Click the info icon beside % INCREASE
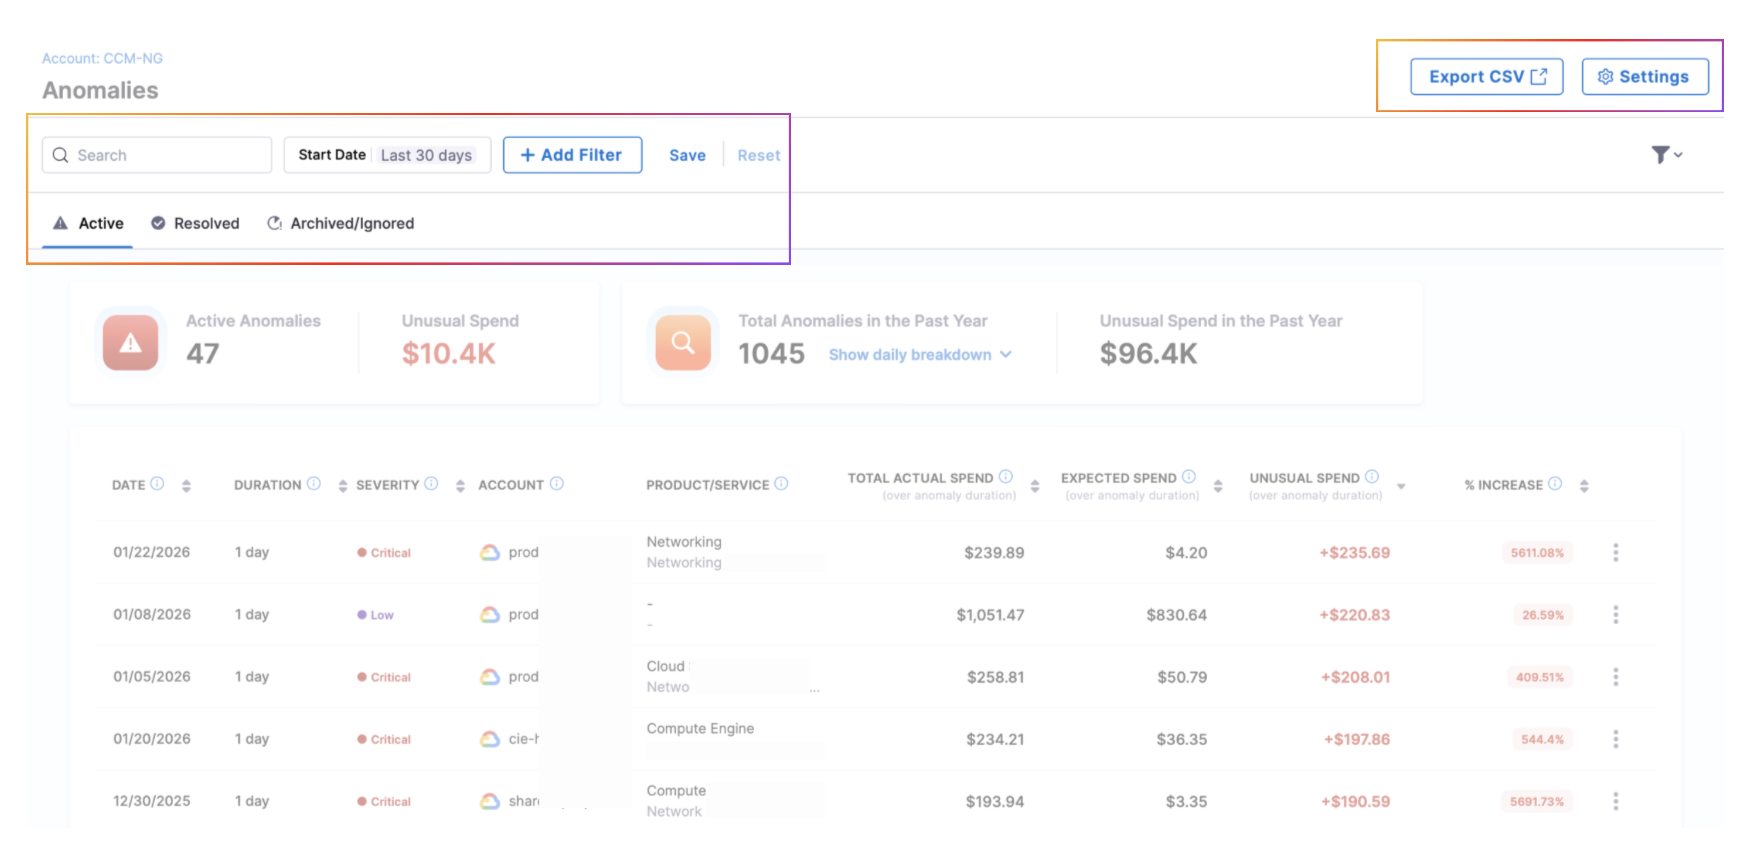The image size is (1752, 864). [1555, 484]
